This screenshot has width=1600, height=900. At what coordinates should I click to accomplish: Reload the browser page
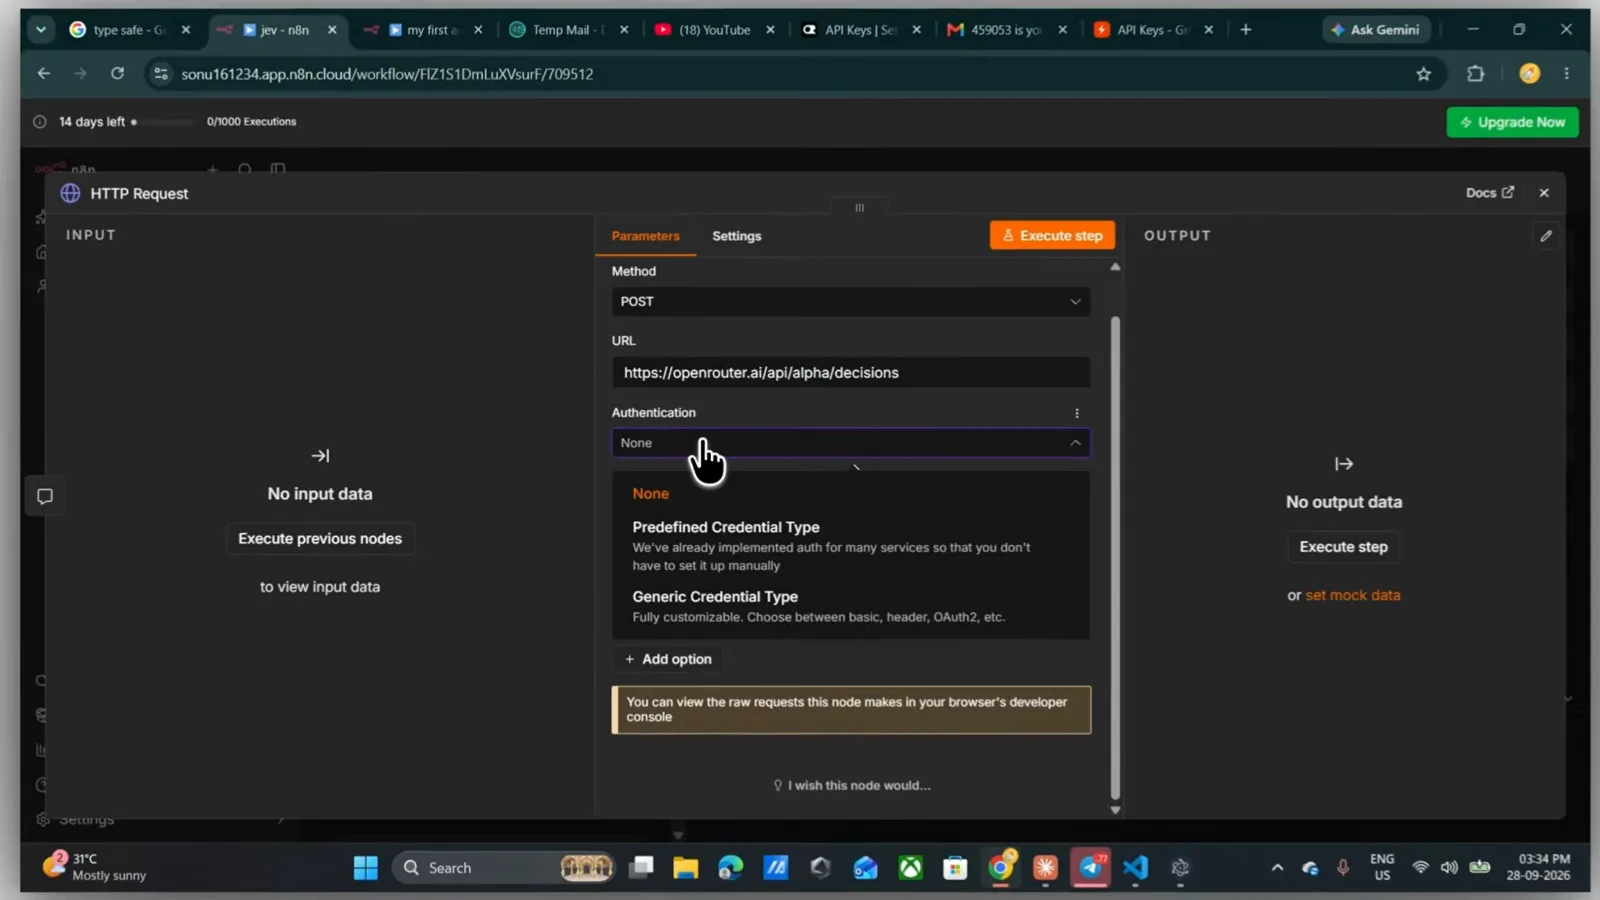click(117, 73)
